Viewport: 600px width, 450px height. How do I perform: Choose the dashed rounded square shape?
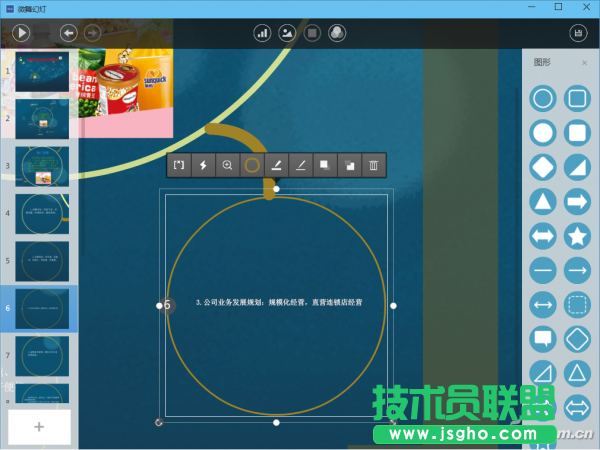577,304
